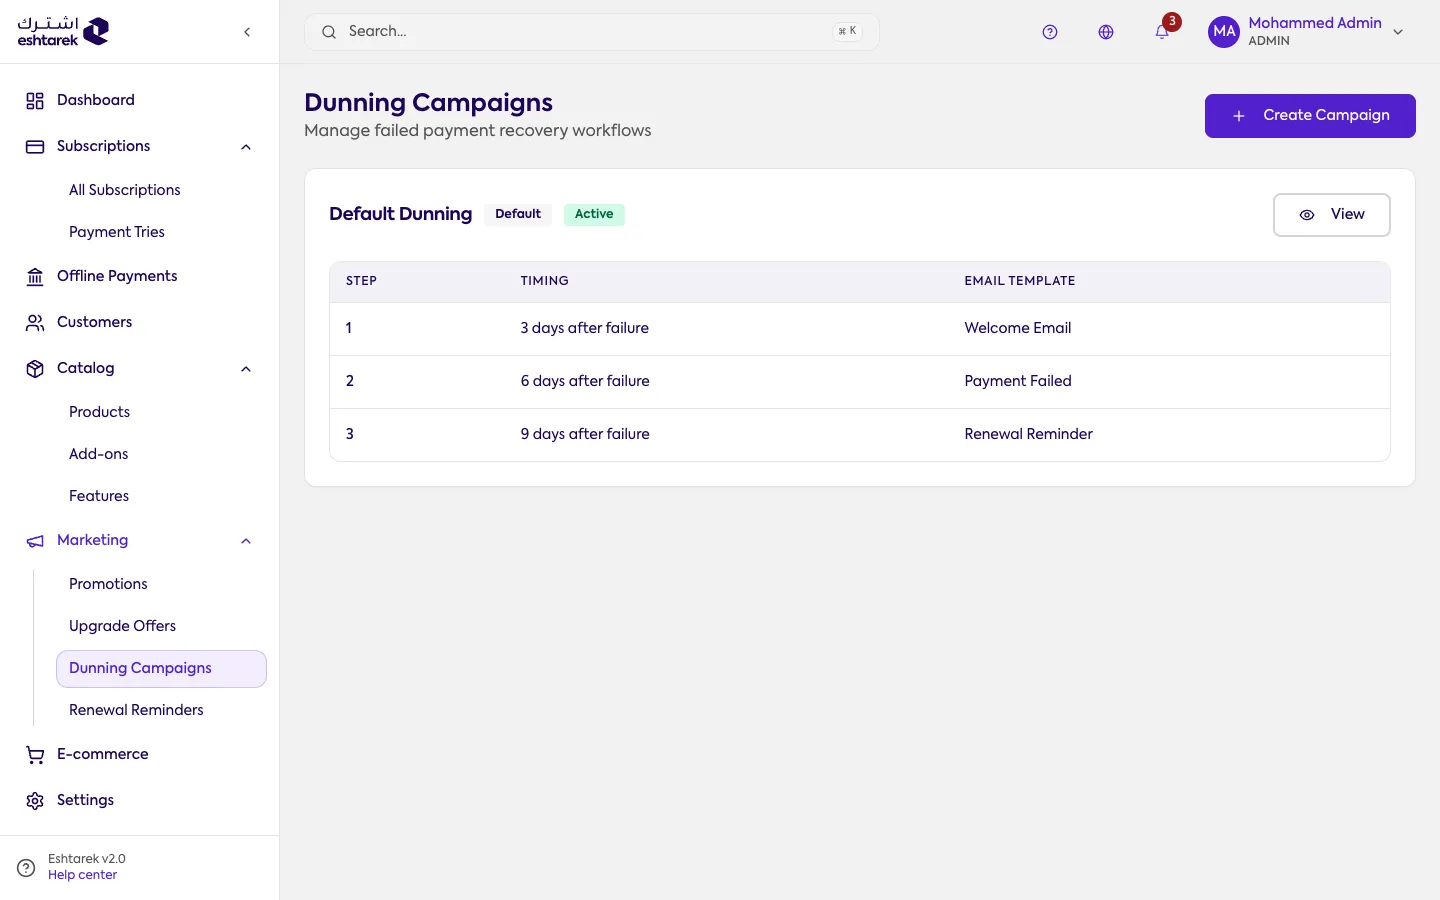Screen dimensions: 1440x900
Task: Click the Marketing megaphone icon
Action: coord(35,541)
